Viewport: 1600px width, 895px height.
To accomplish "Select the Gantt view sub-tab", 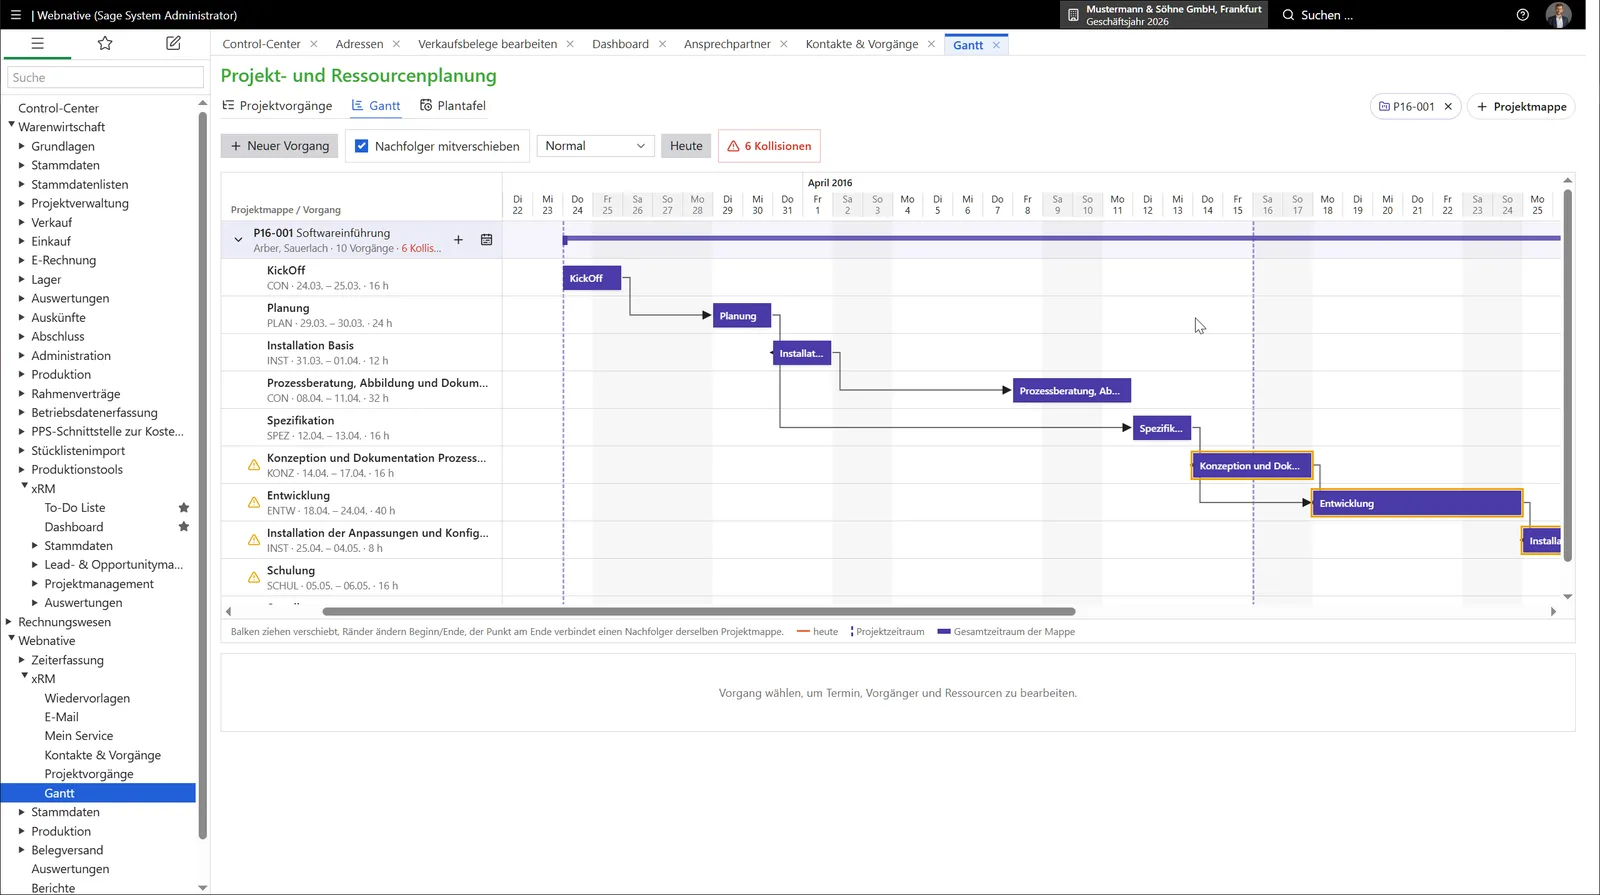I will point(376,106).
